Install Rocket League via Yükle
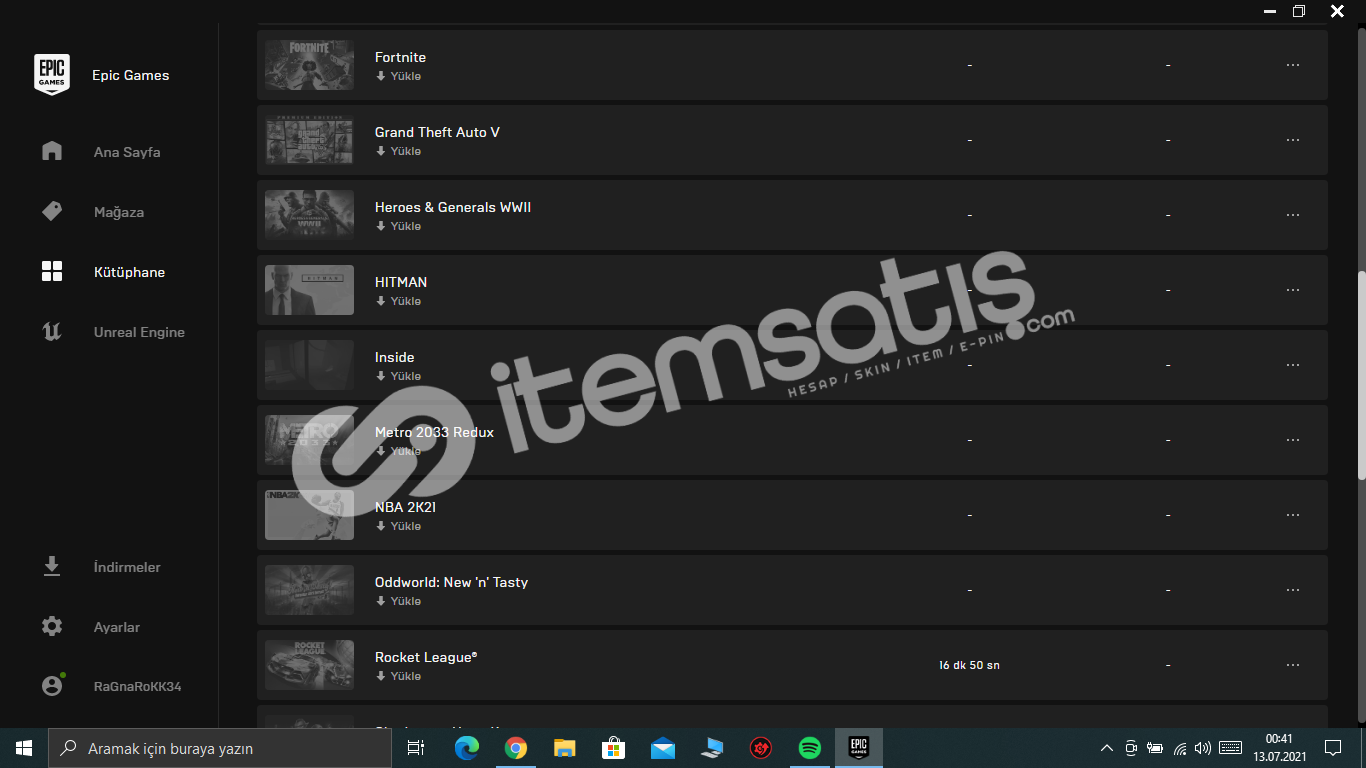 point(398,676)
